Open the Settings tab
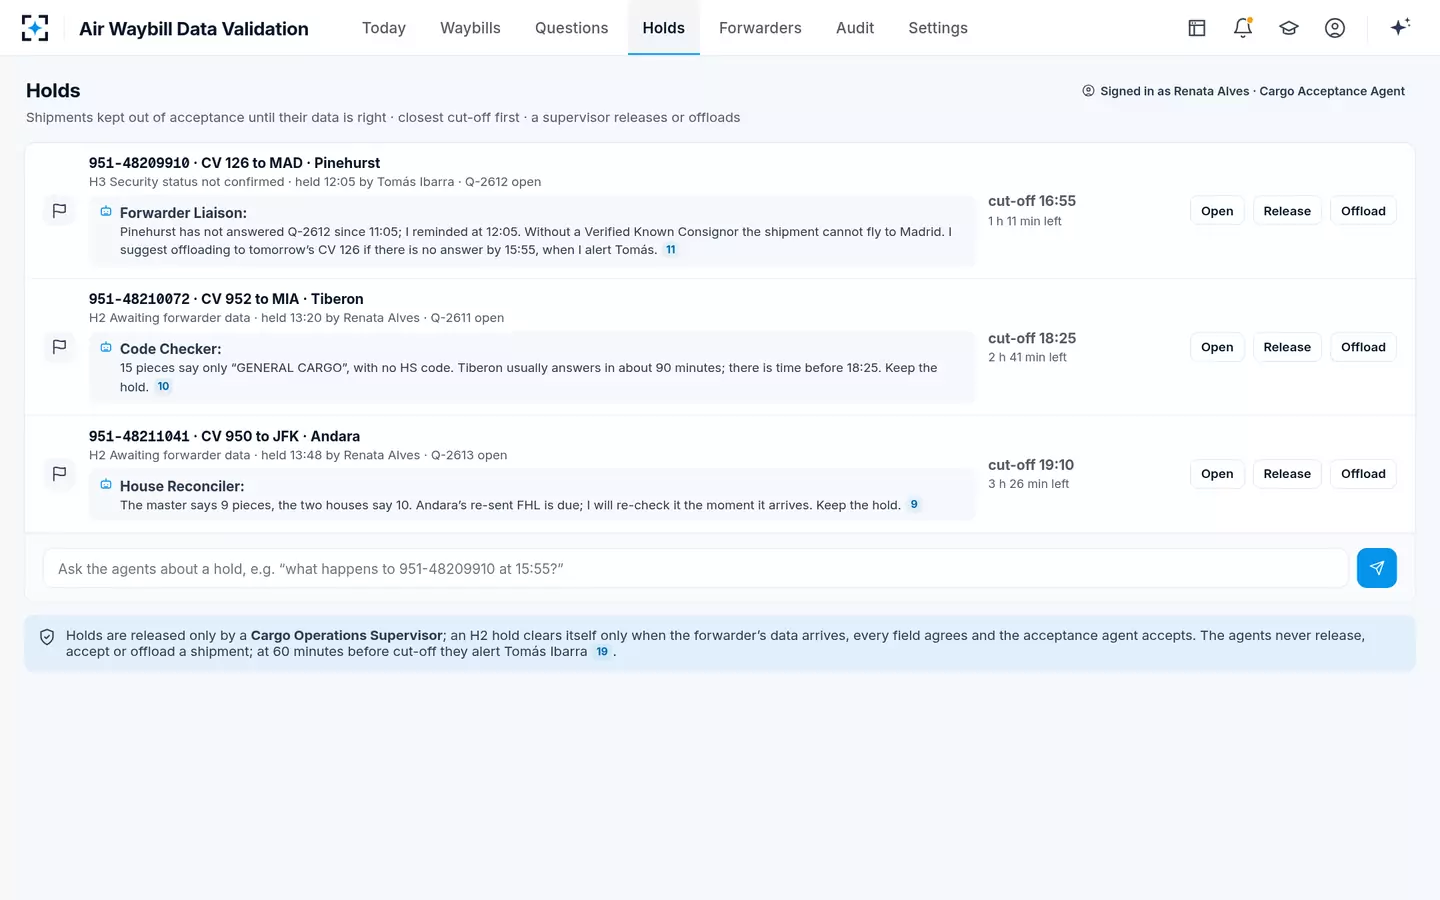 pyautogui.click(x=938, y=28)
